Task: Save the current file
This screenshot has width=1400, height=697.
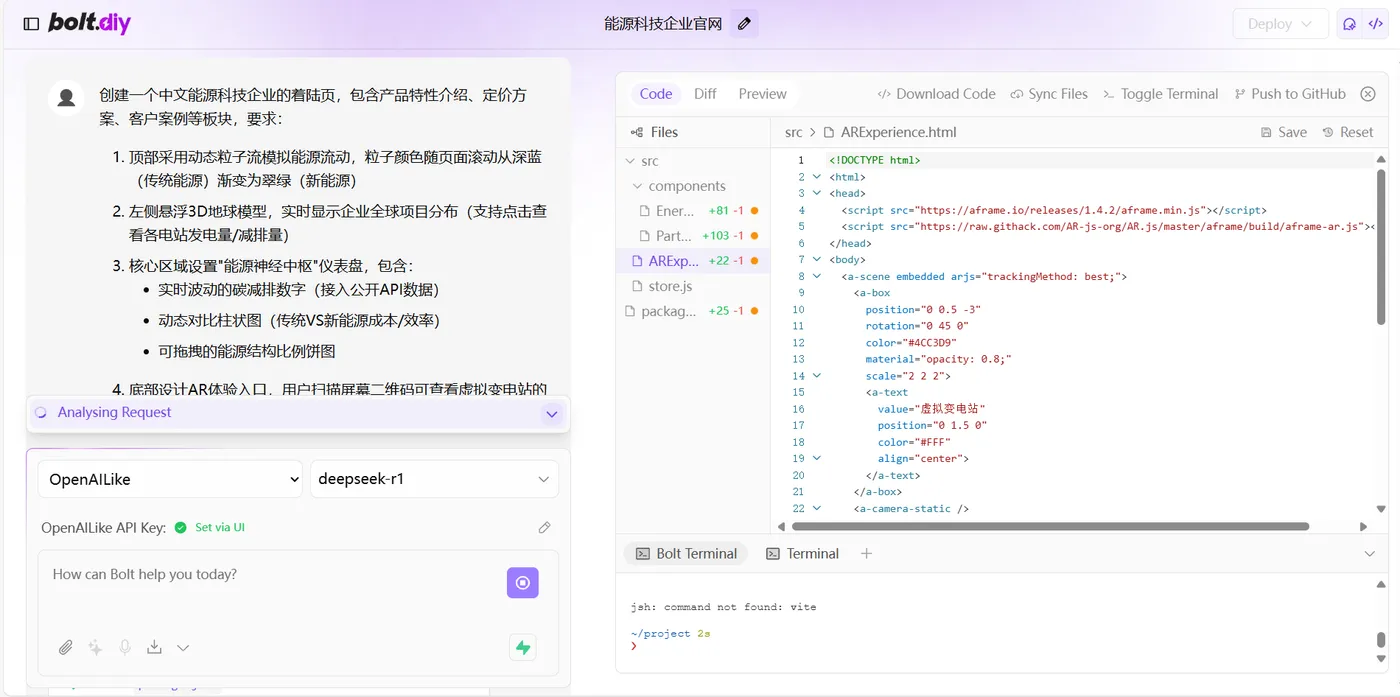Action: [1284, 132]
